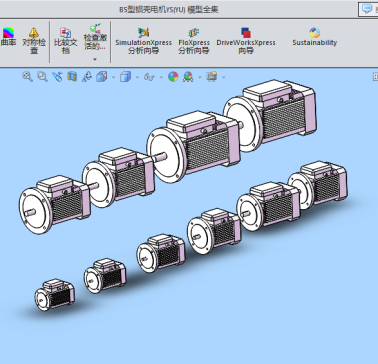The height and width of the screenshot is (364, 378).
Task: Click the Hide/Show Items glasses icon
Action: click(149, 77)
